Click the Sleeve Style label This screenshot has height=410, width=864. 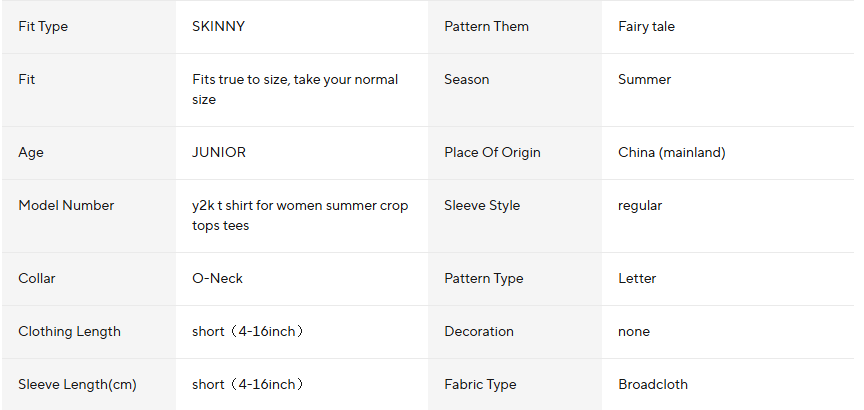click(x=482, y=205)
